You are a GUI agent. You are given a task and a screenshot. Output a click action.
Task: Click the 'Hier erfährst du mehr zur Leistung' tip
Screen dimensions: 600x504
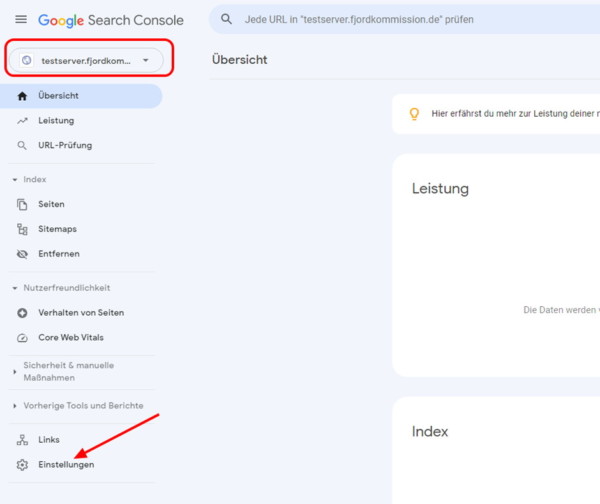click(515, 114)
